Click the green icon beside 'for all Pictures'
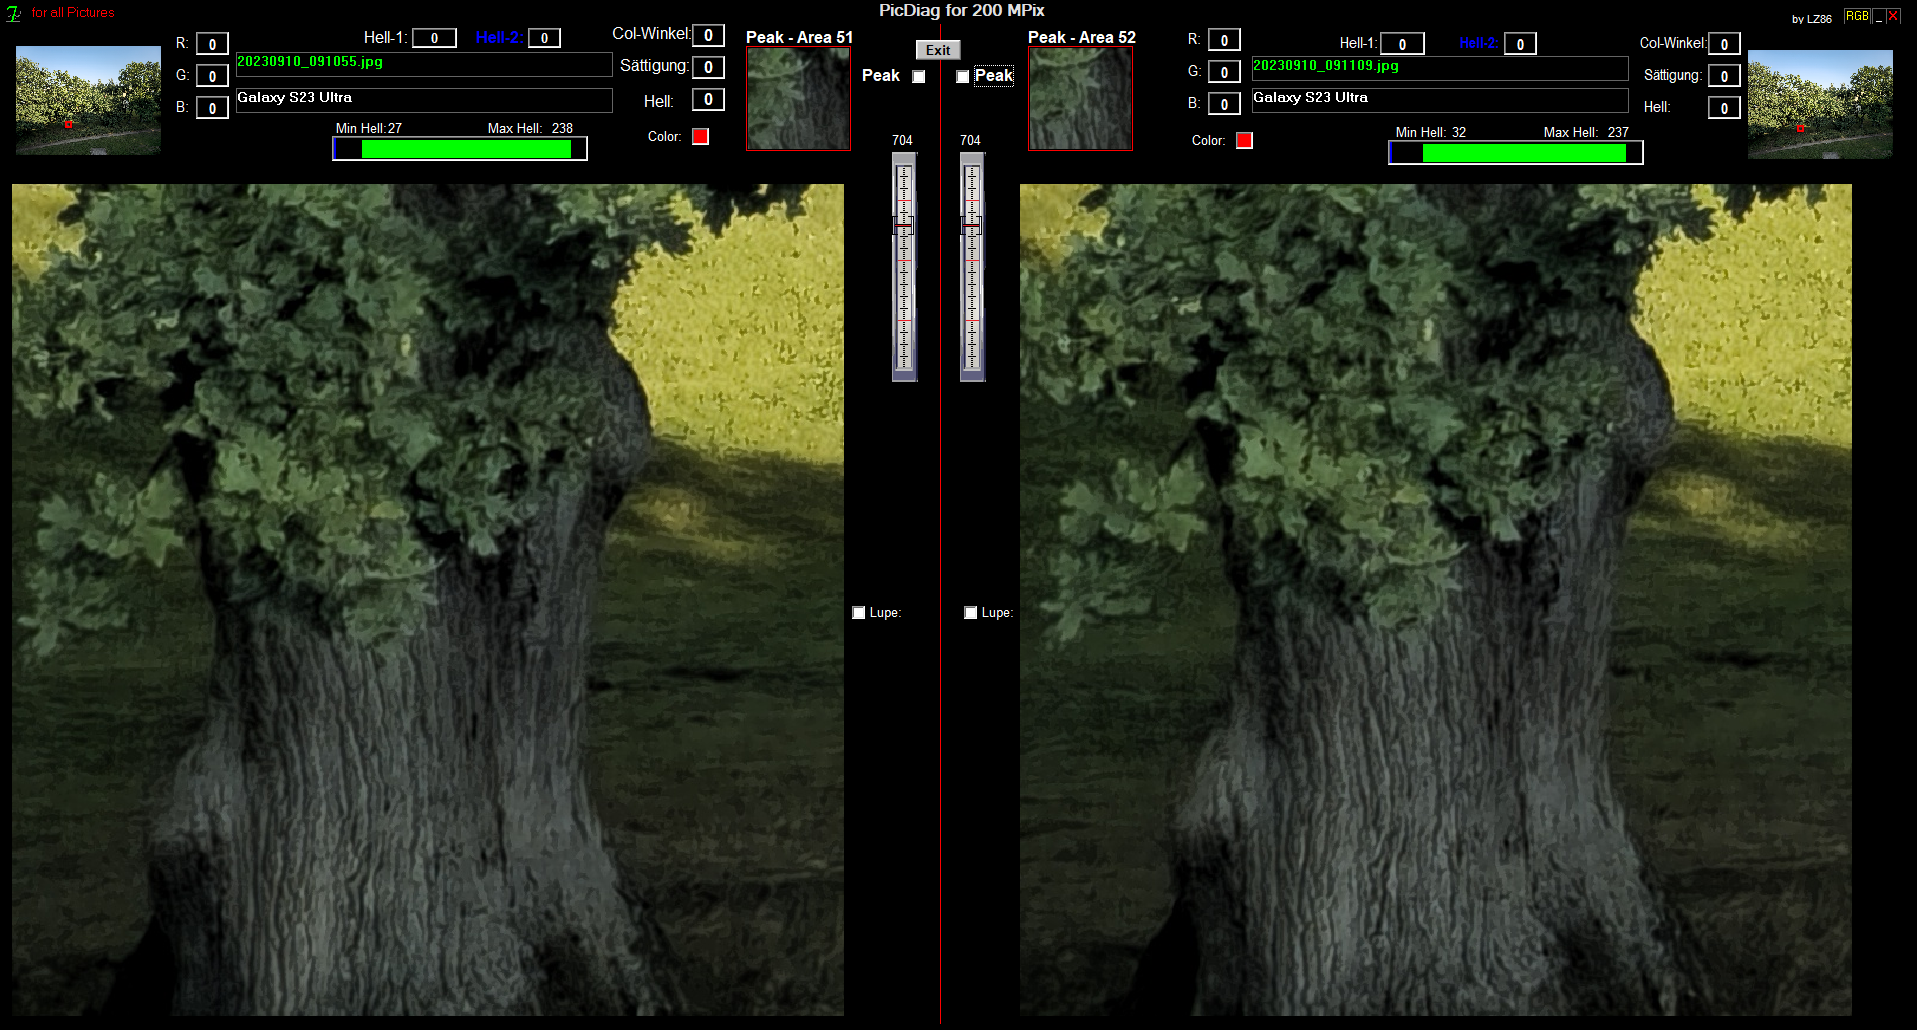This screenshot has height=1030, width=1917. pos(13,13)
